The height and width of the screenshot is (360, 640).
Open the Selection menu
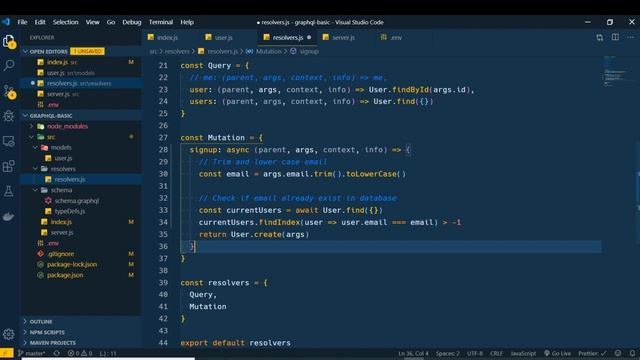click(65, 22)
